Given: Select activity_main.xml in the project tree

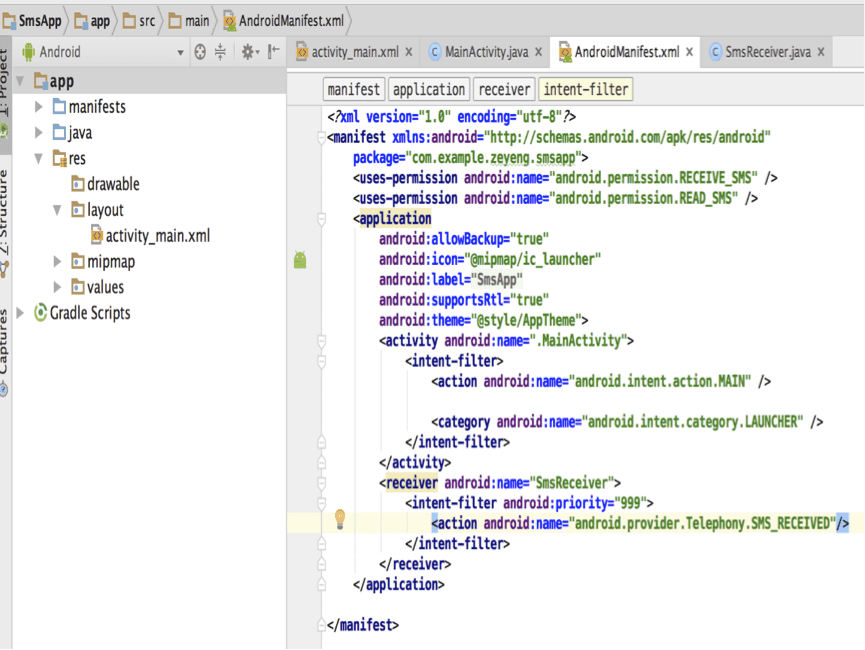Looking at the screenshot, I should coord(157,236).
